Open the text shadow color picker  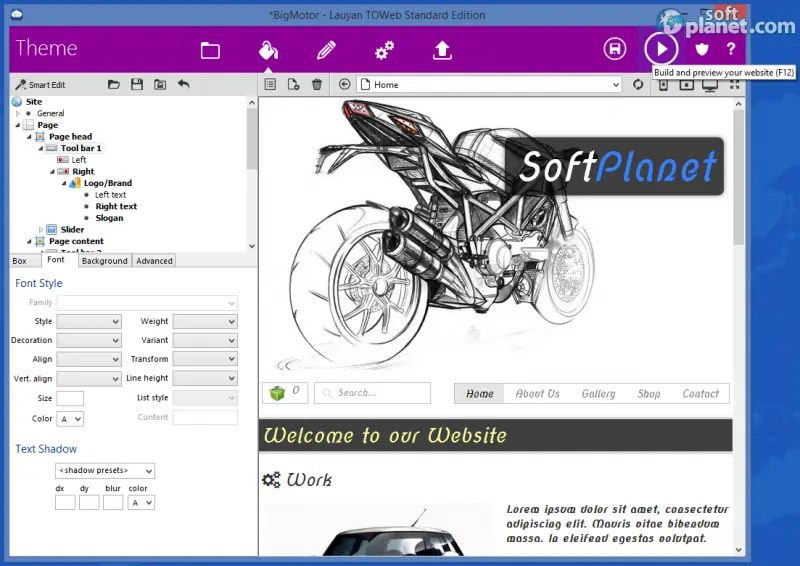tap(141, 503)
